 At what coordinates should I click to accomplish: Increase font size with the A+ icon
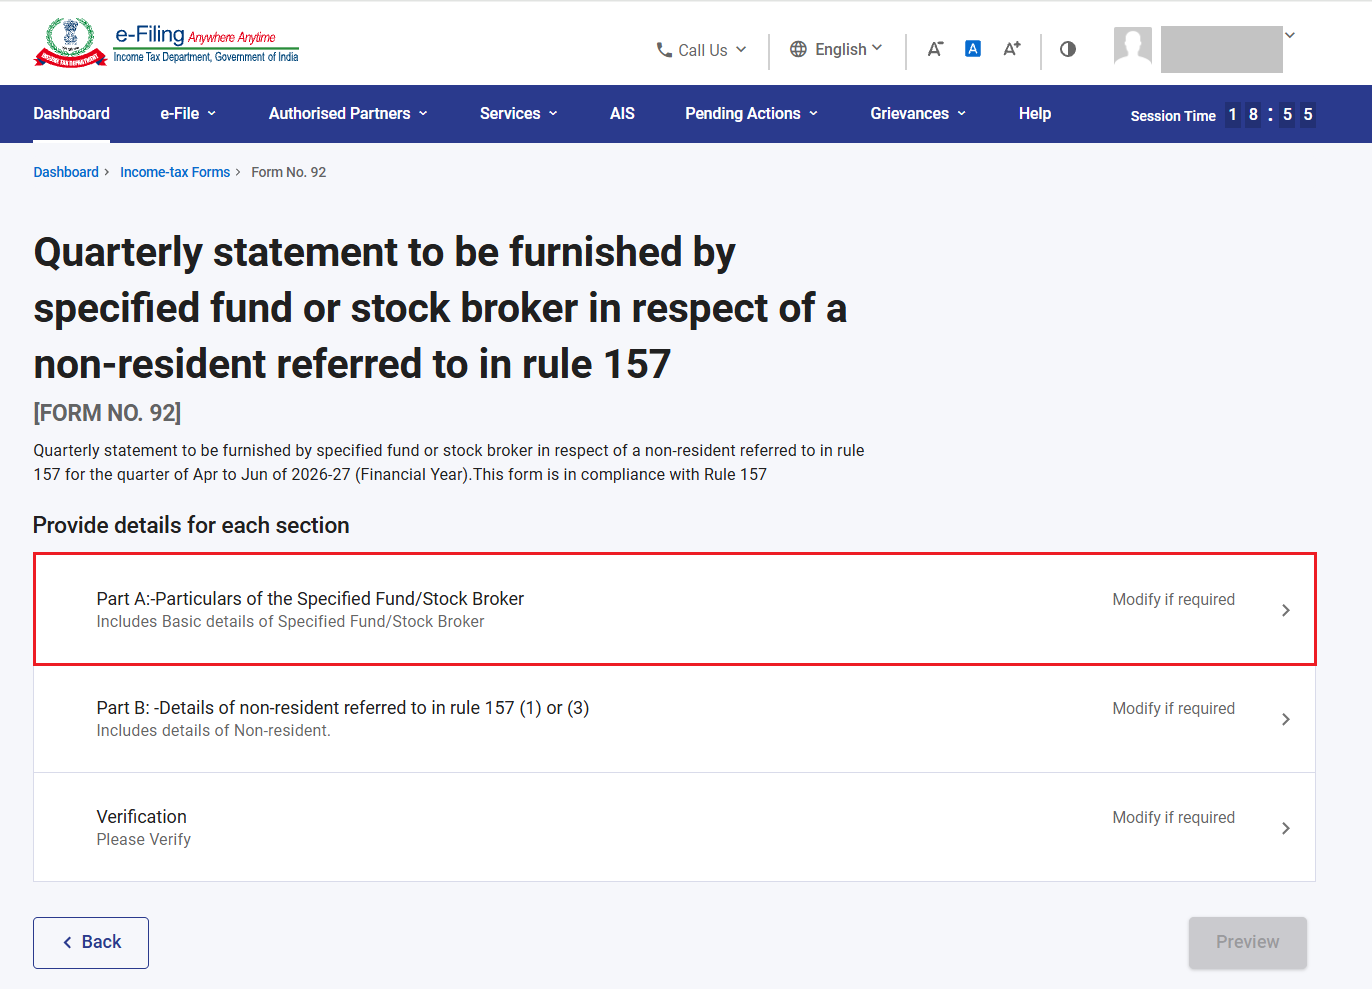click(1012, 49)
